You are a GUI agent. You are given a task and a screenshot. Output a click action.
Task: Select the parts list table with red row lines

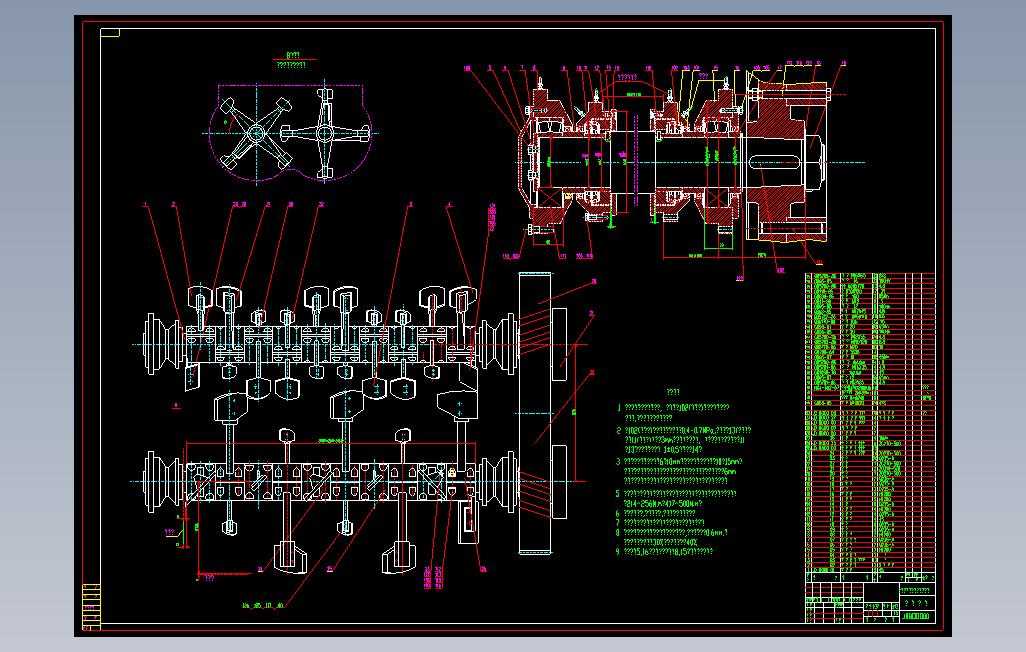tap(870, 427)
